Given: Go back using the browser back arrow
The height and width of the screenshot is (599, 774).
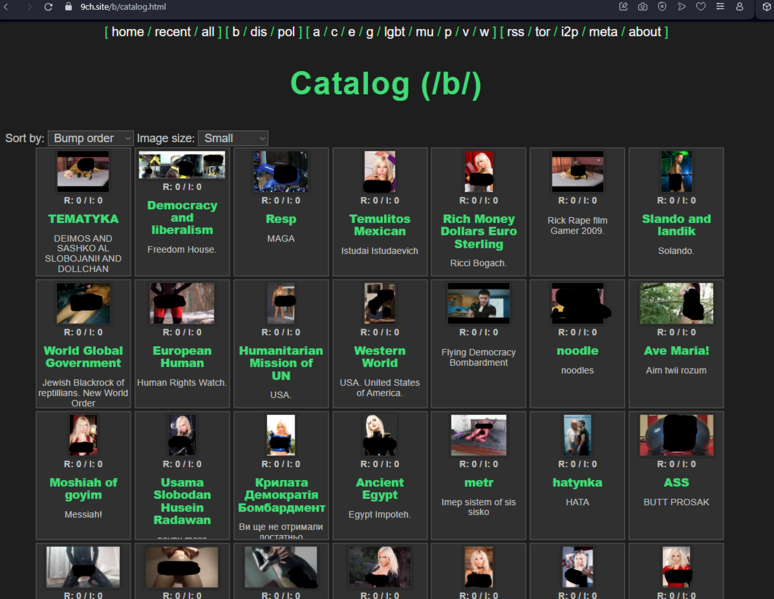Looking at the screenshot, I should (6, 7).
